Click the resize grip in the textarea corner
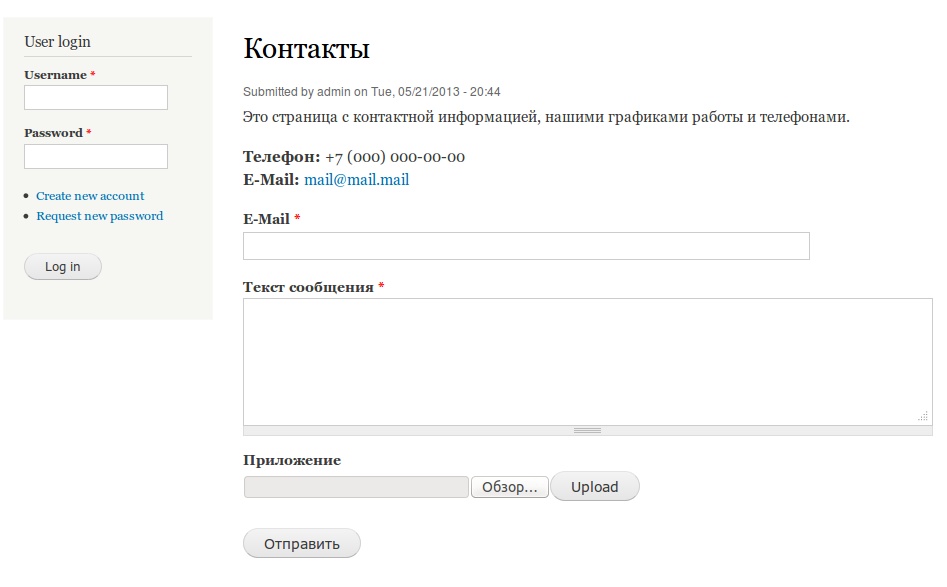The width and height of the screenshot is (947, 587). [923, 416]
